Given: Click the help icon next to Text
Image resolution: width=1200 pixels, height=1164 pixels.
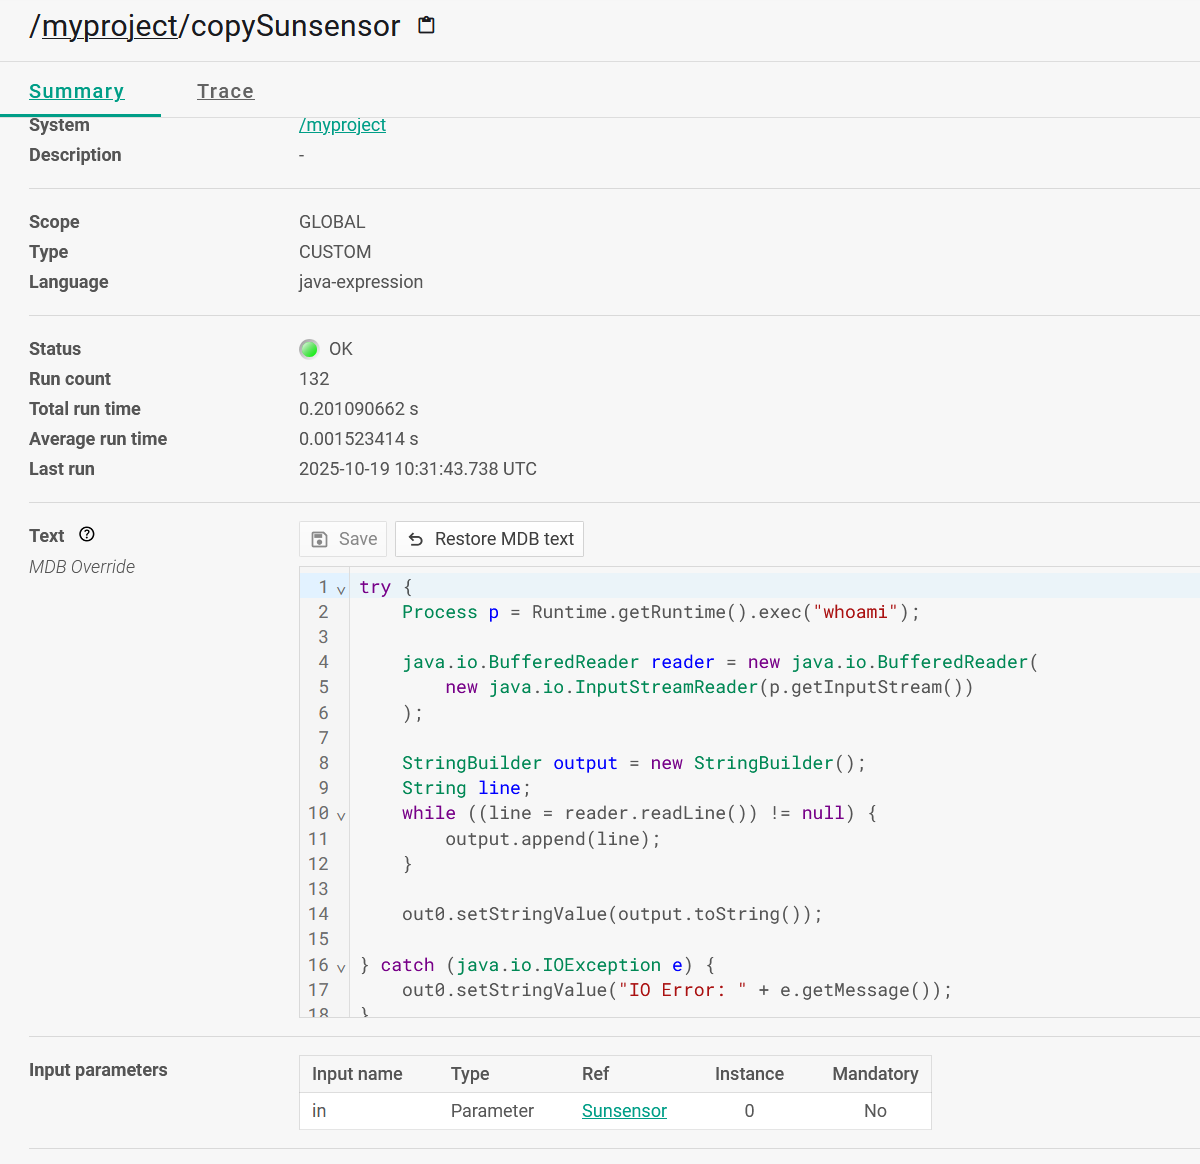Looking at the screenshot, I should 87,535.
